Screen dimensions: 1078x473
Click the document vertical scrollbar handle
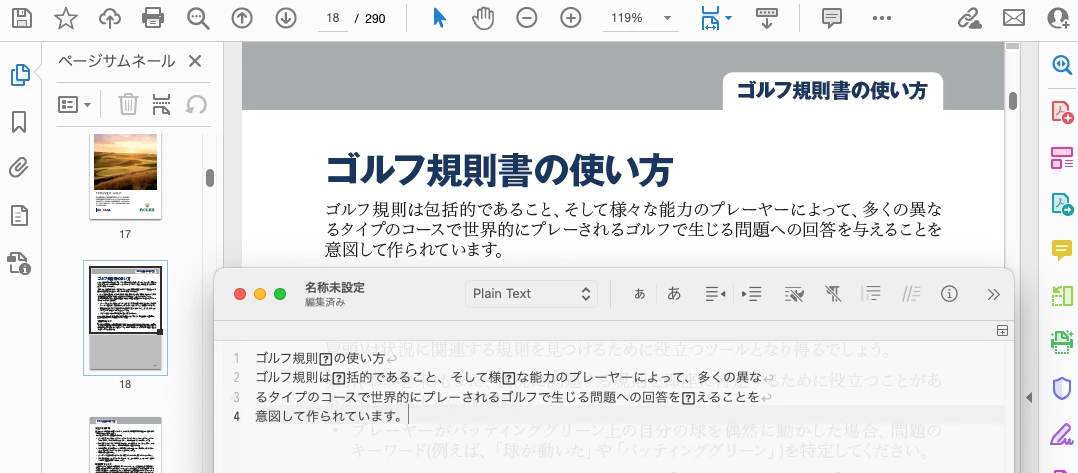(x=1012, y=100)
